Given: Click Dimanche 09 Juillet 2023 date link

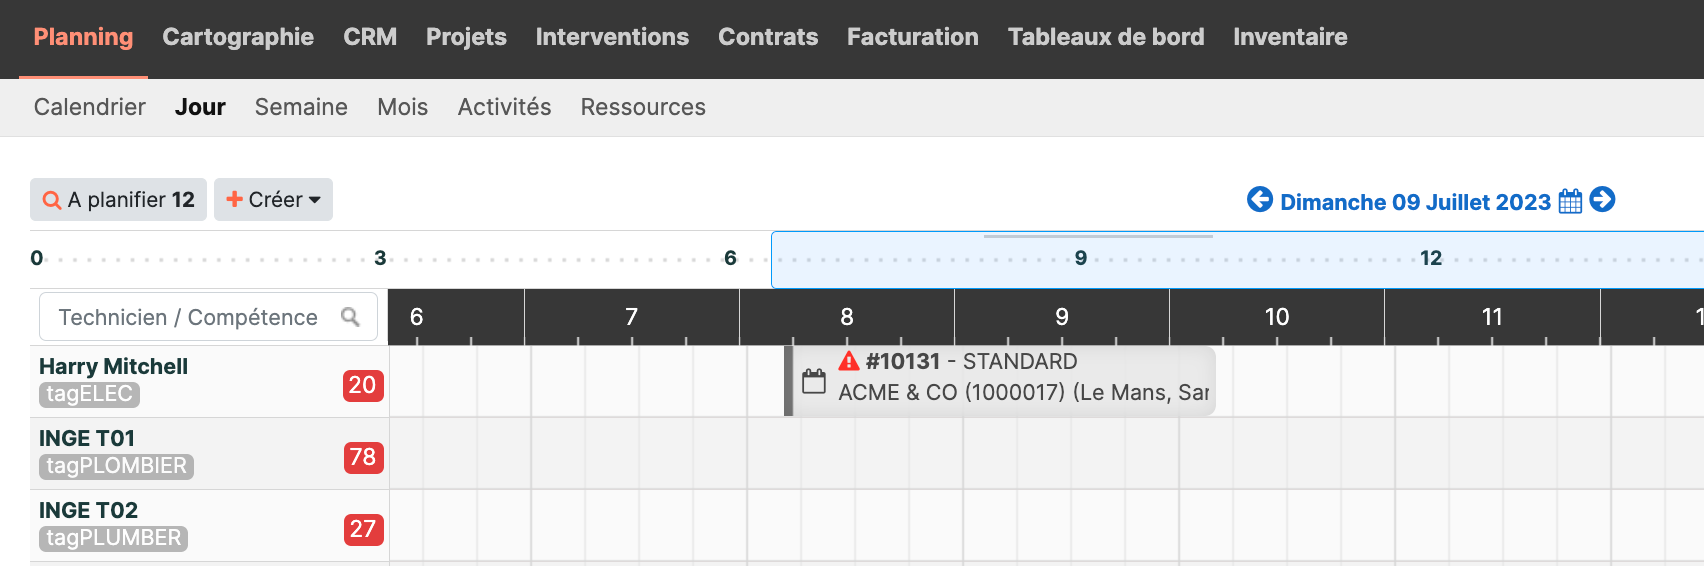Looking at the screenshot, I should 1415,202.
